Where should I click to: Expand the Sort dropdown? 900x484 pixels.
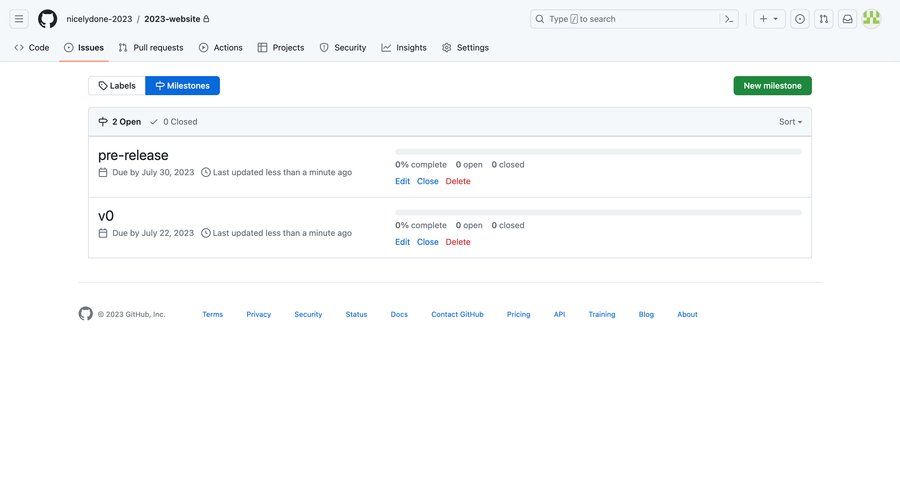pos(790,122)
